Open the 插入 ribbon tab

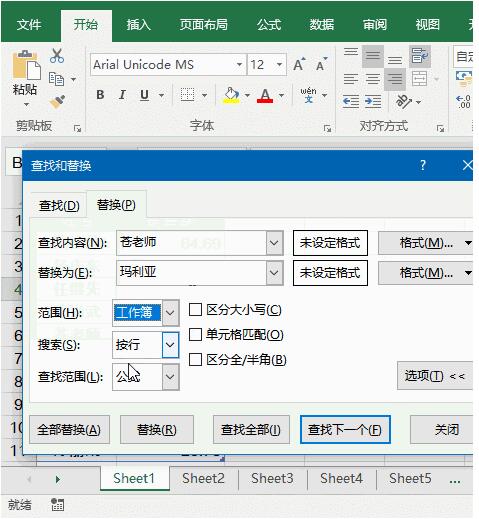(x=138, y=25)
